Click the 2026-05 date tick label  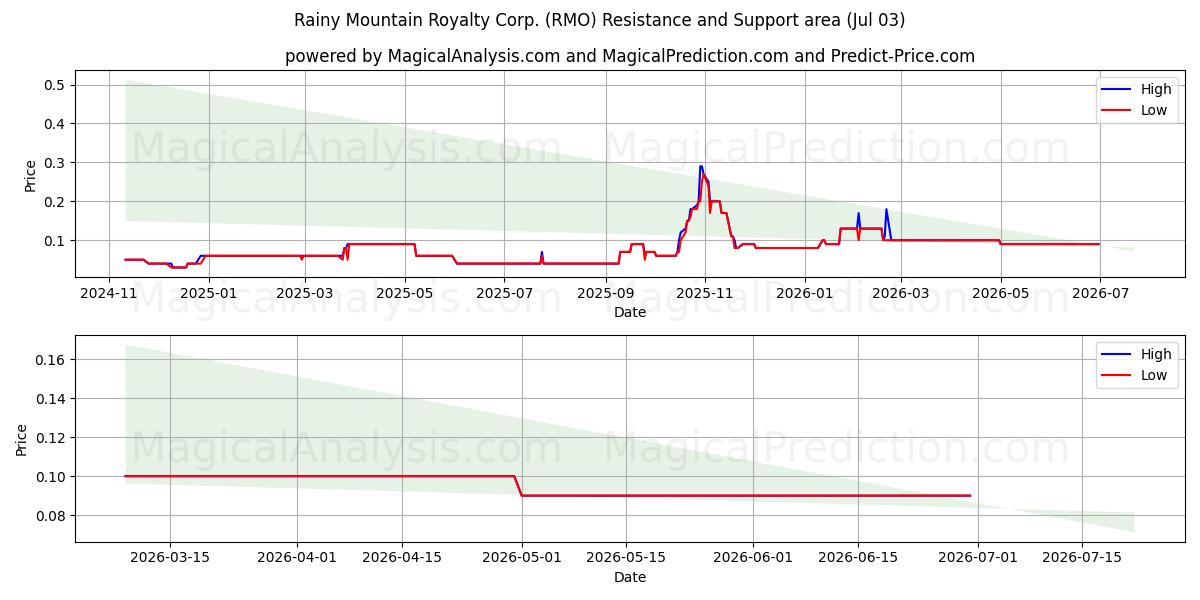pyautogui.click(x=1001, y=294)
